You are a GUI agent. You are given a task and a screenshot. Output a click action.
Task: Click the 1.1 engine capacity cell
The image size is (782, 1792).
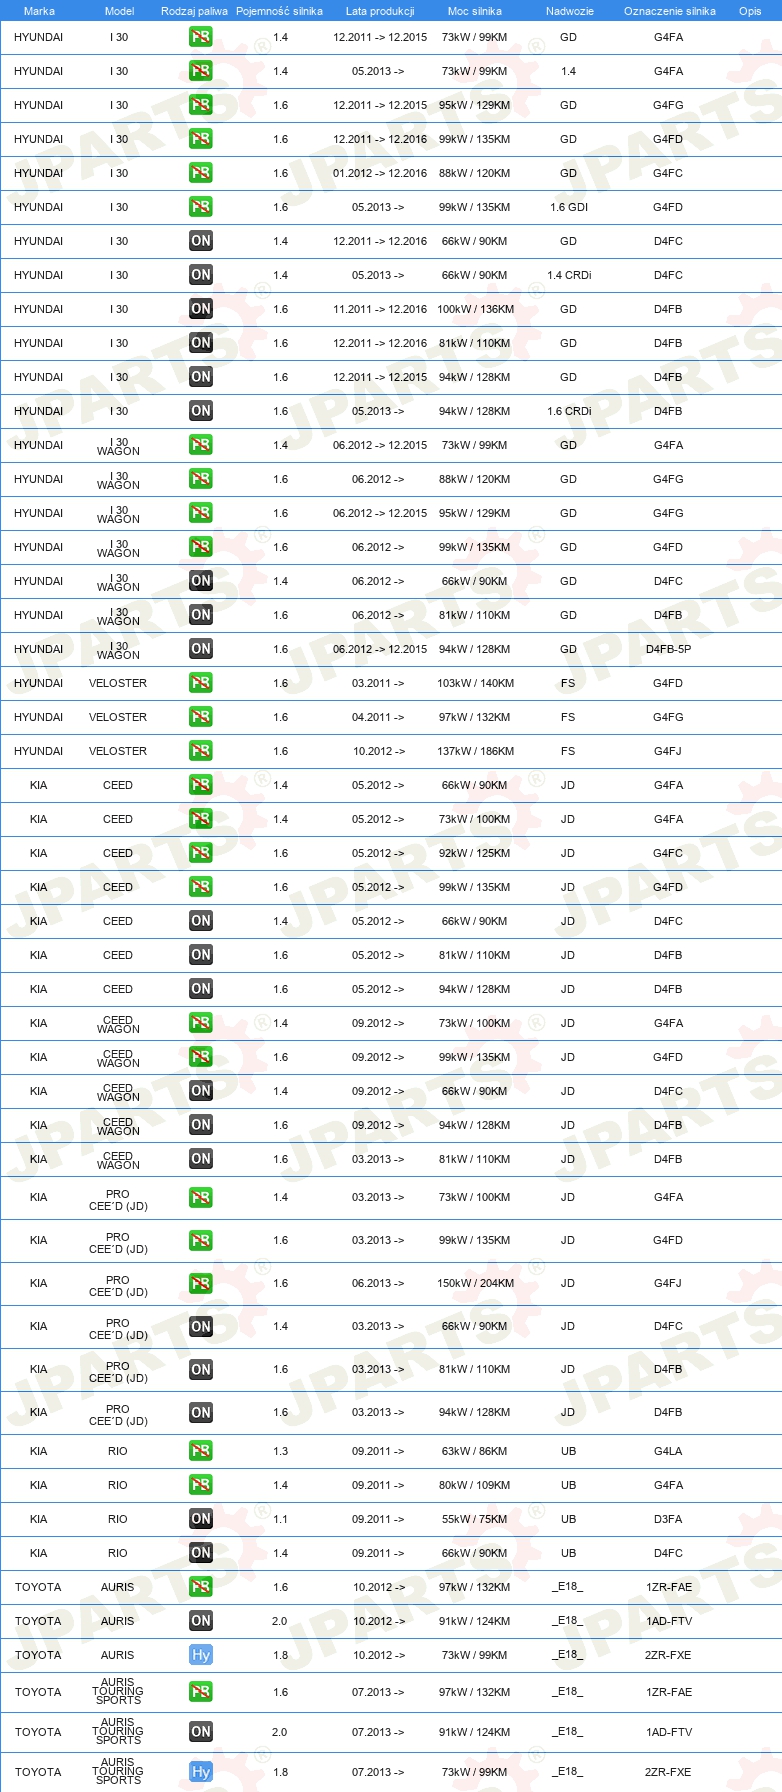pyautogui.click(x=280, y=1519)
